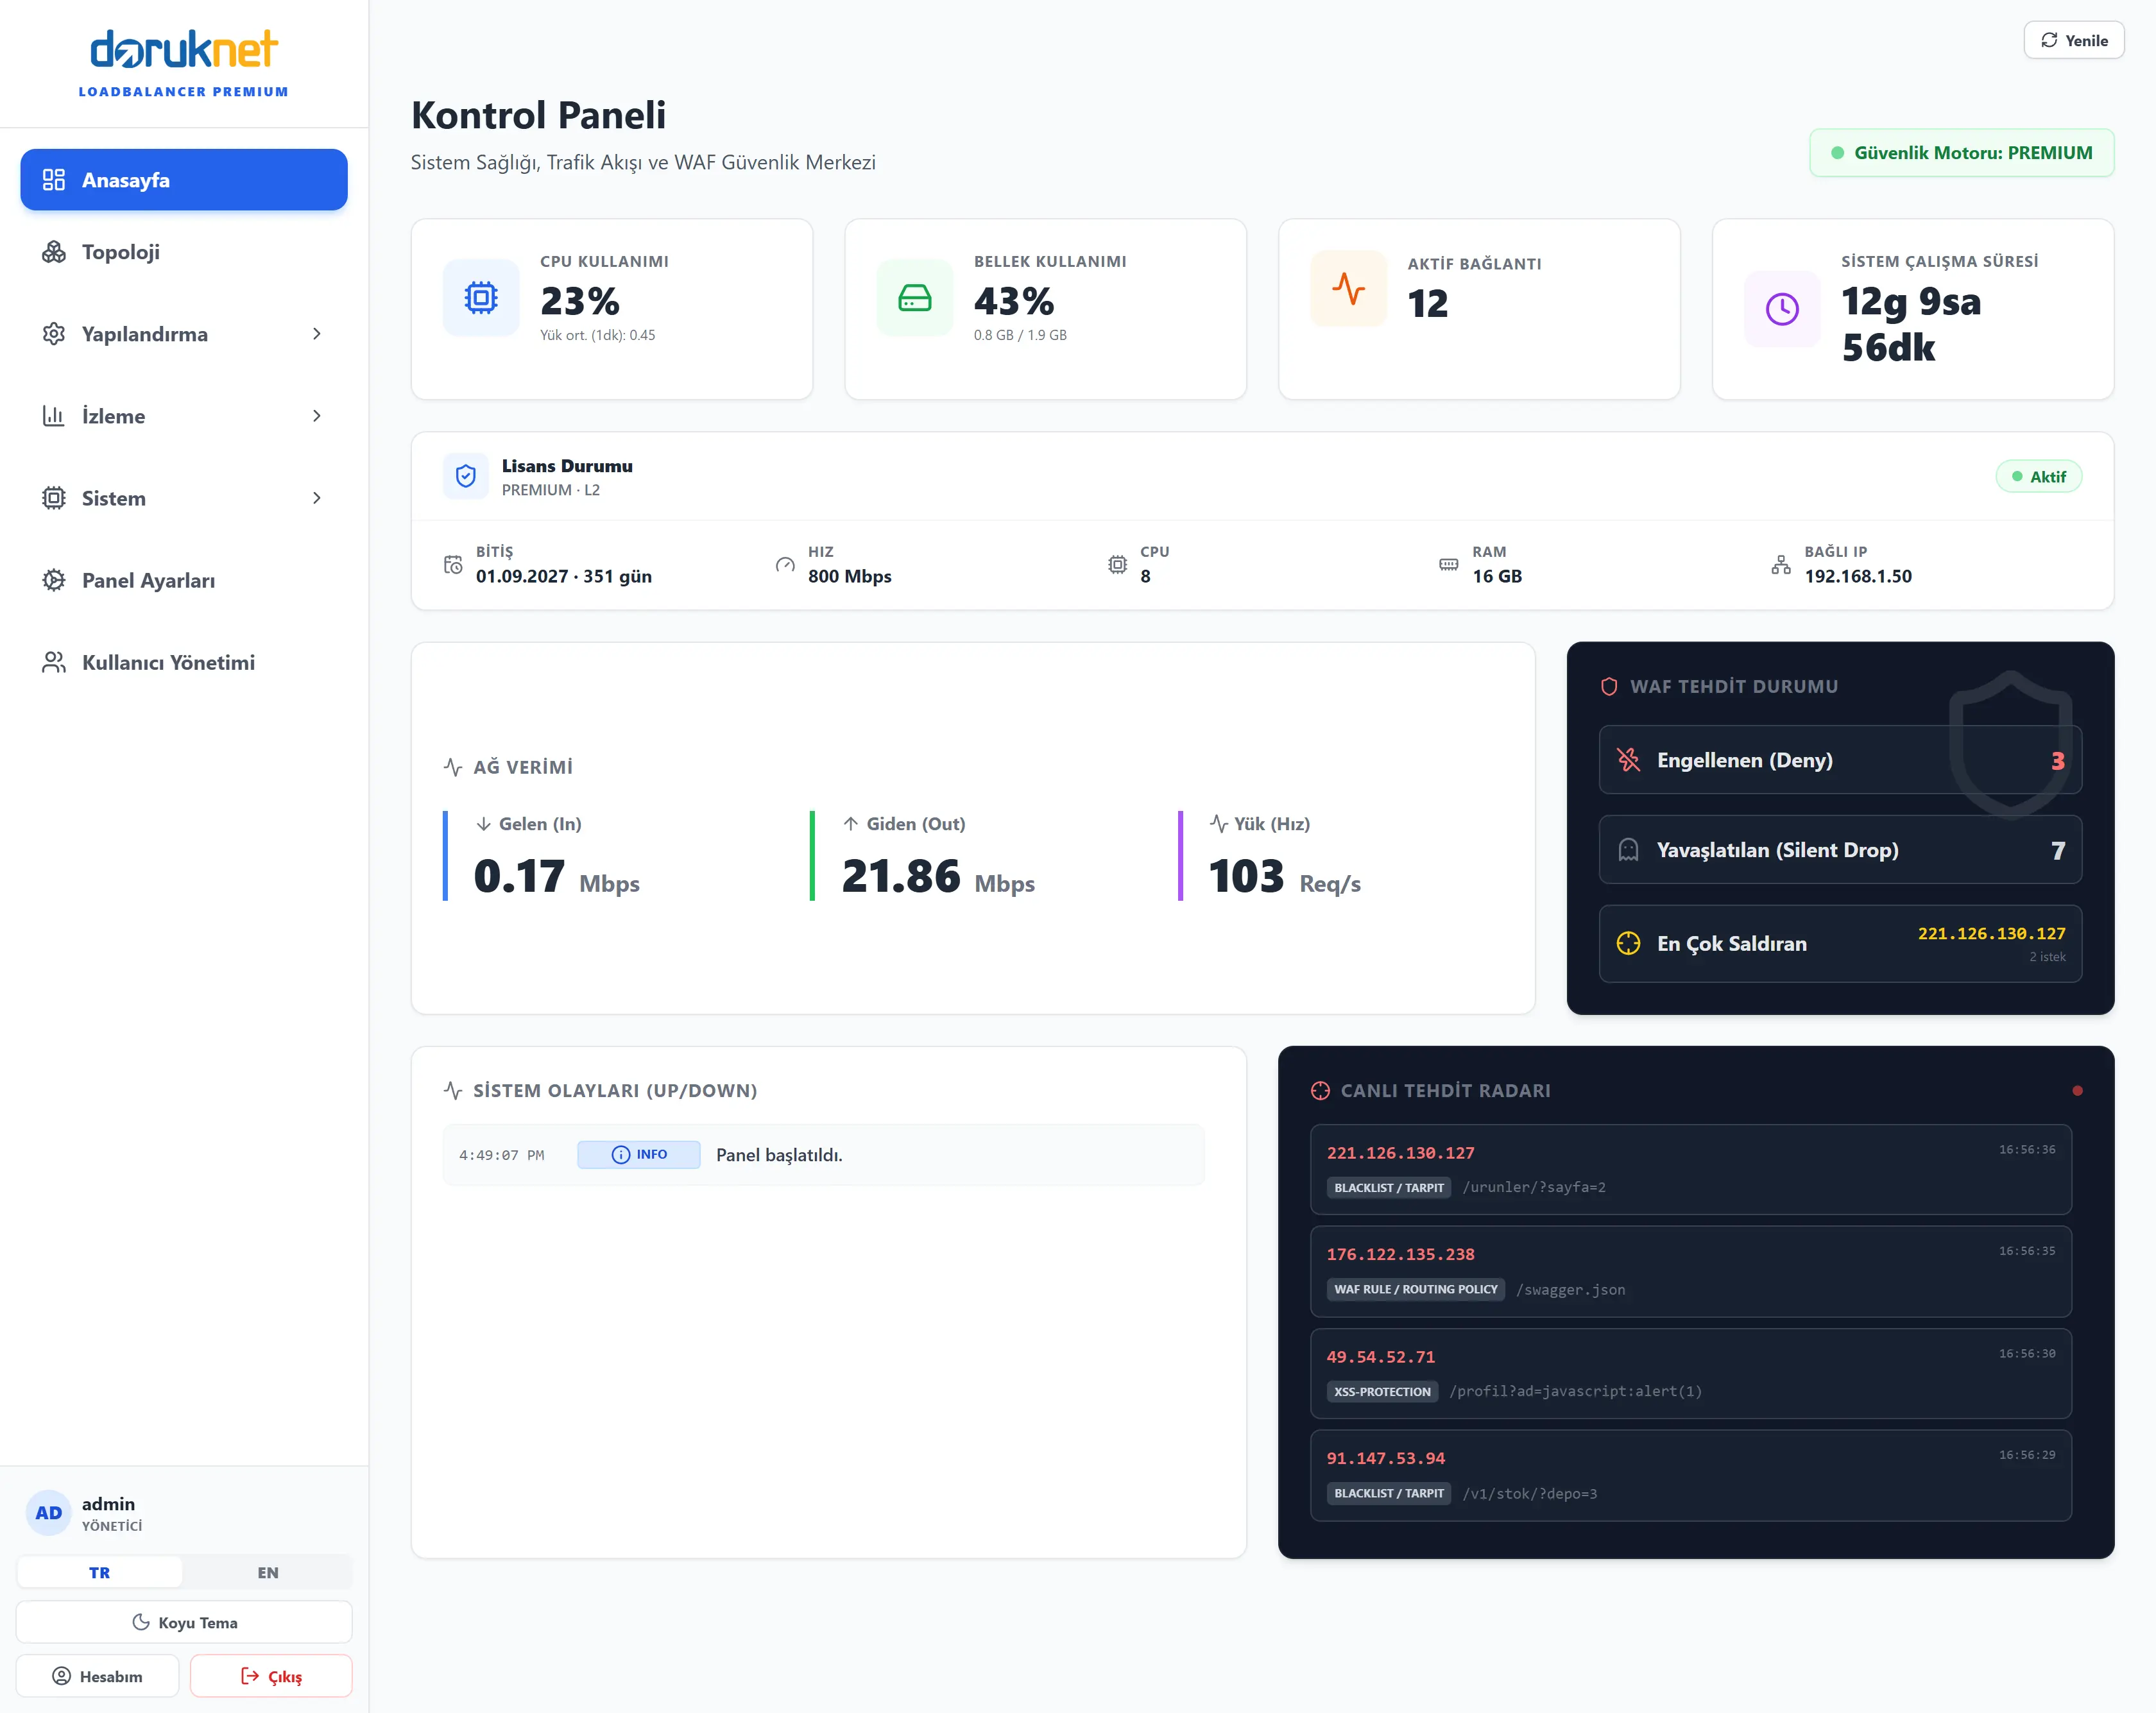
Task: Click the target icon next to En Çok Saldıran
Action: pyautogui.click(x=1629, y=943)
